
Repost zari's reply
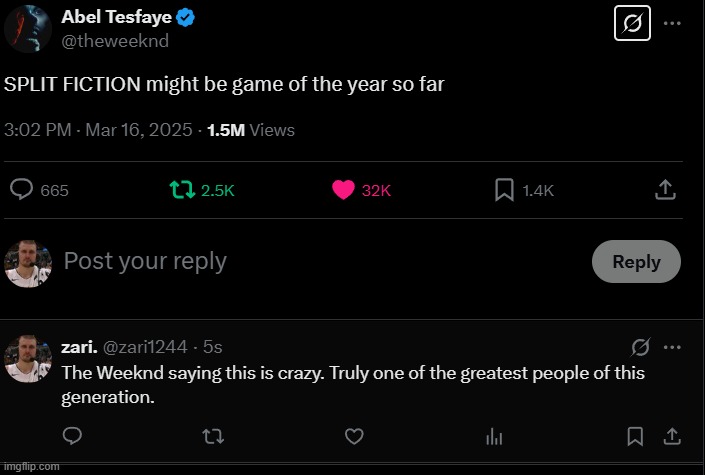click(x=213, y=436)
